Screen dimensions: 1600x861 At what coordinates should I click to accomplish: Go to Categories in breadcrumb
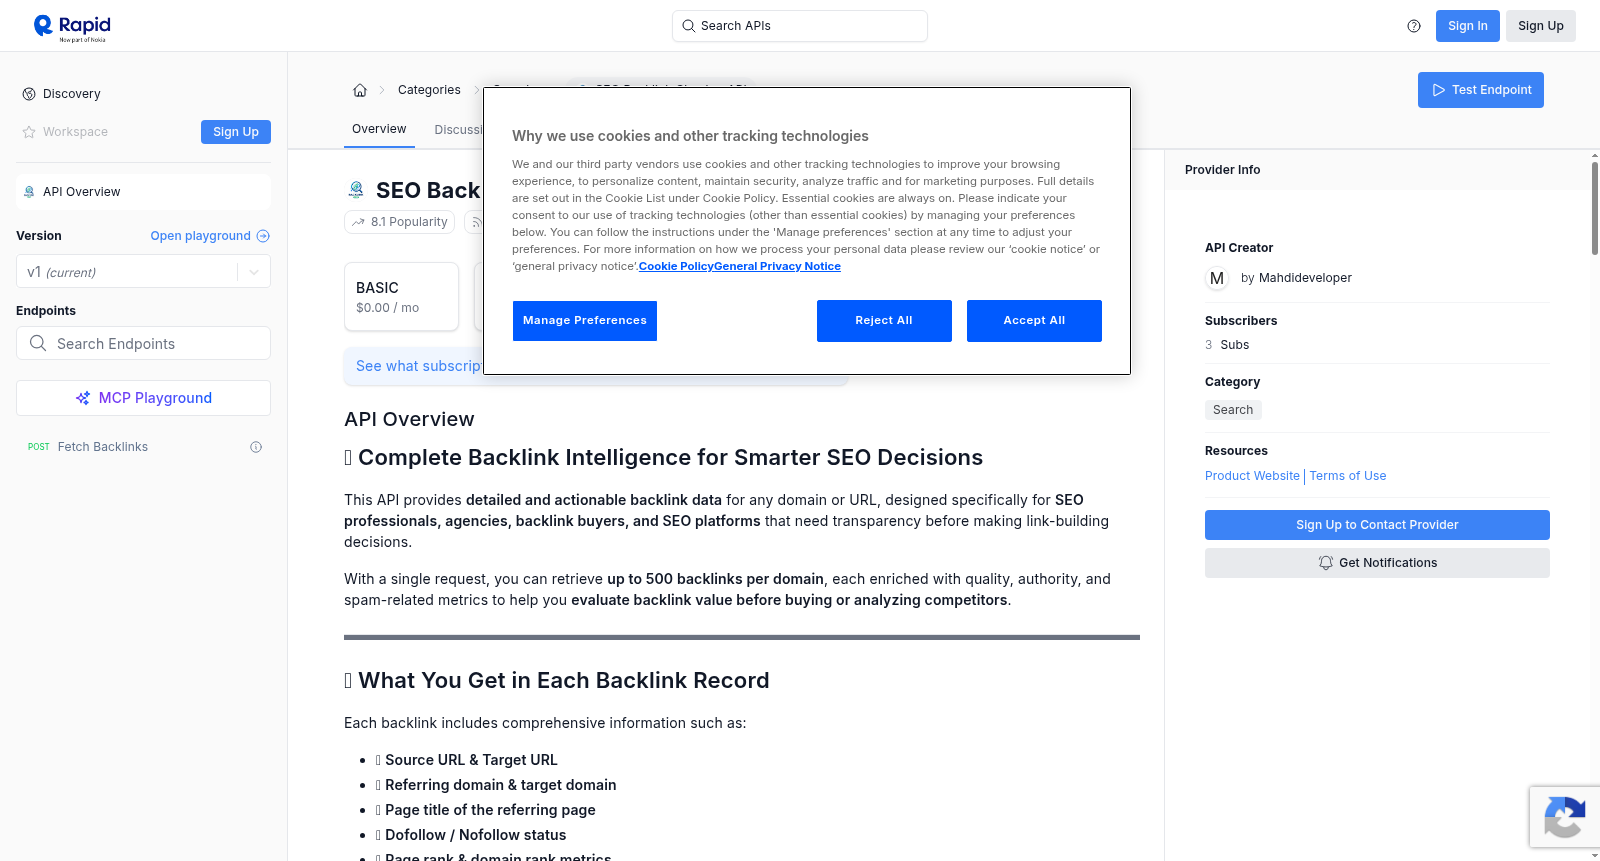click(x=429, y=90)
